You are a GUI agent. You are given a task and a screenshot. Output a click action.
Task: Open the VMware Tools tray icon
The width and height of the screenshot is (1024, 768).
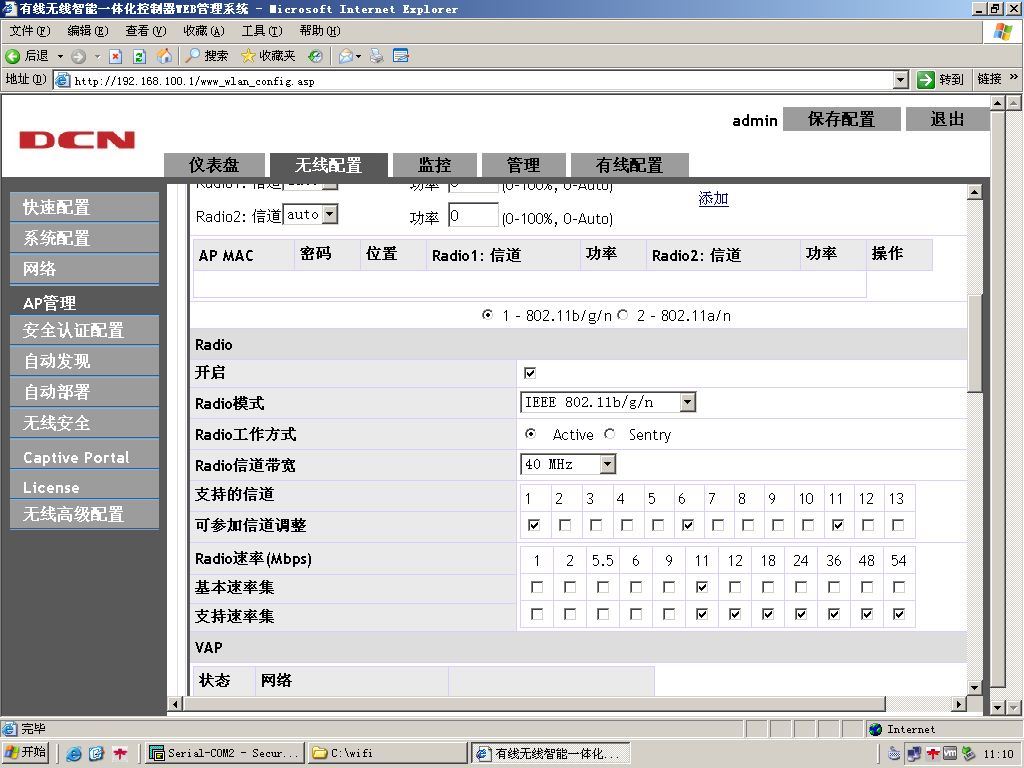pos(950,754)
